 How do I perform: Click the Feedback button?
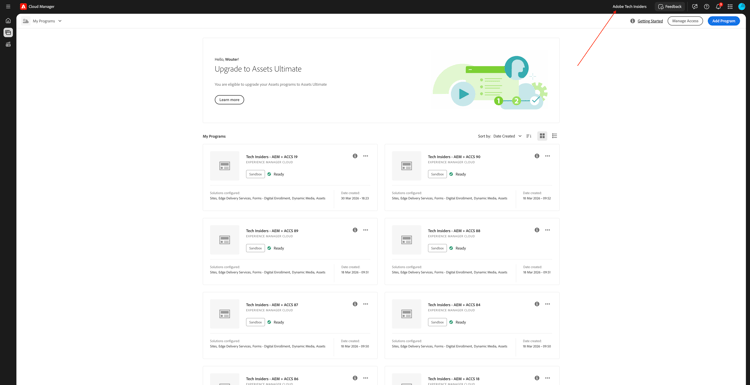pyautogui.click(x=670, y=7)
